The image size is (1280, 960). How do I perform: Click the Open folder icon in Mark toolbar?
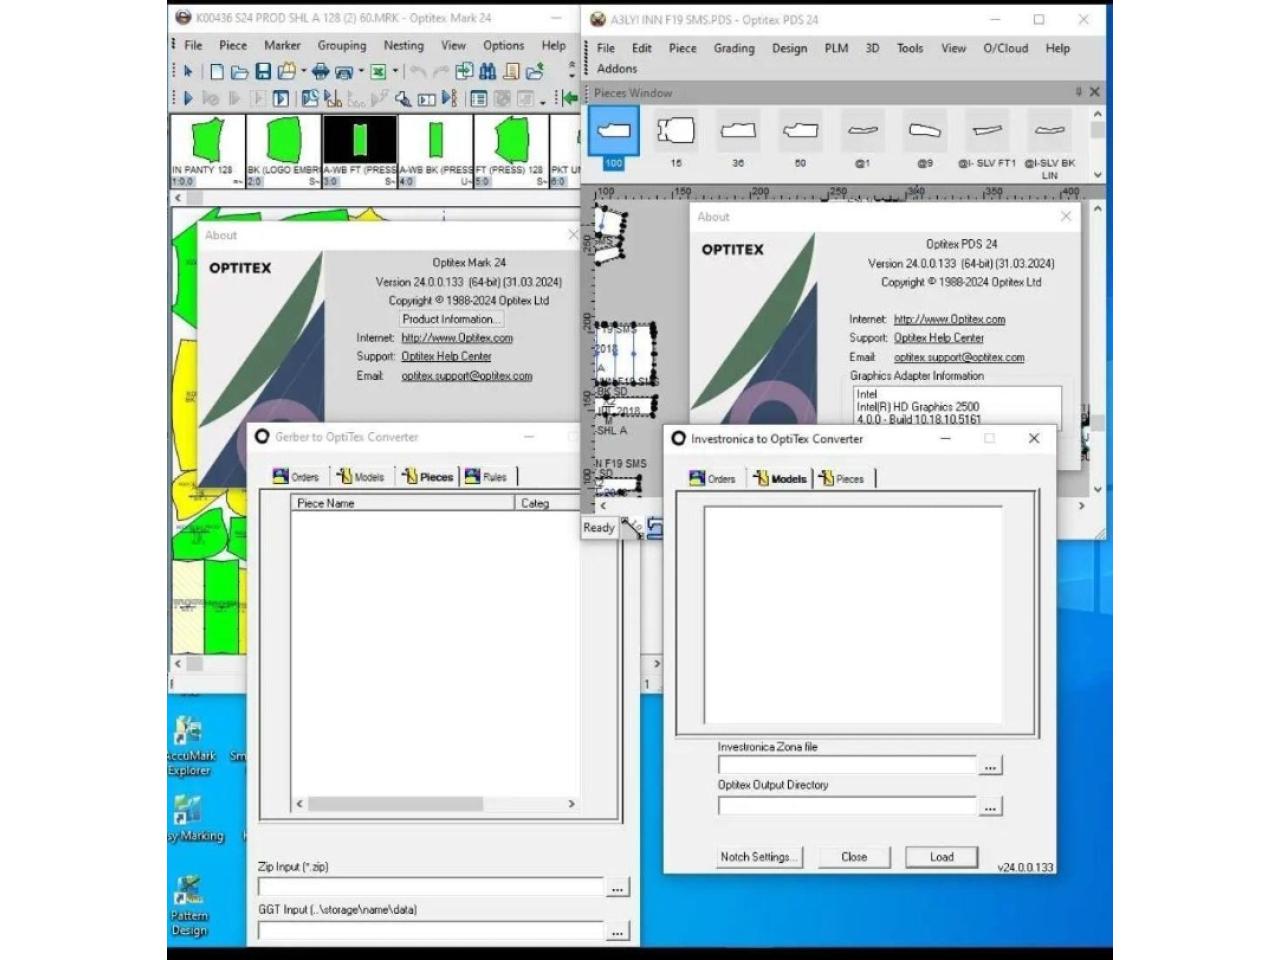click(239, 72)
